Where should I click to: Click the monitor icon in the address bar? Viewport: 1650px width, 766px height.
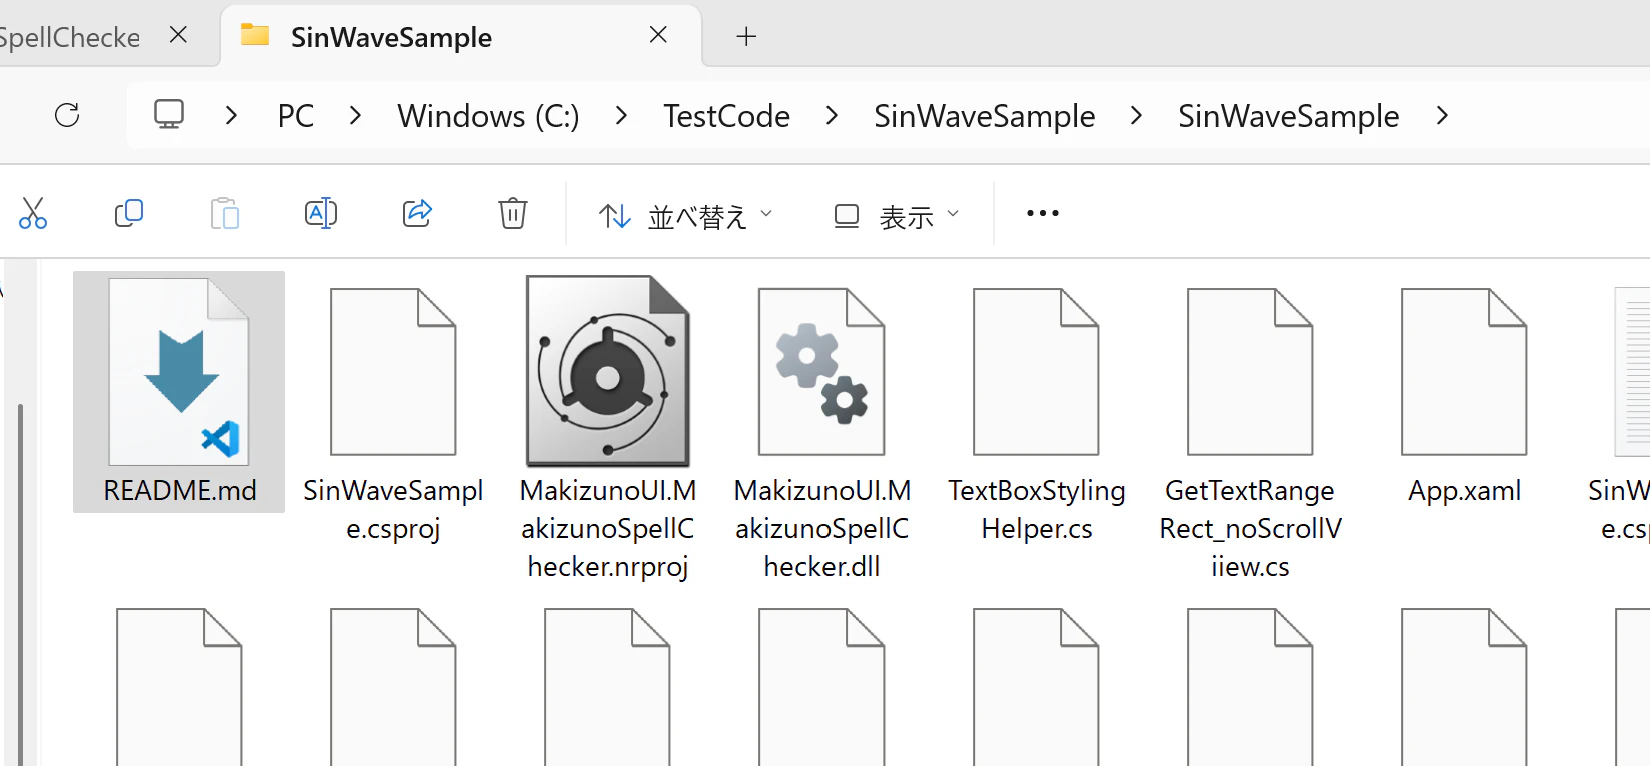click(169, 115)
